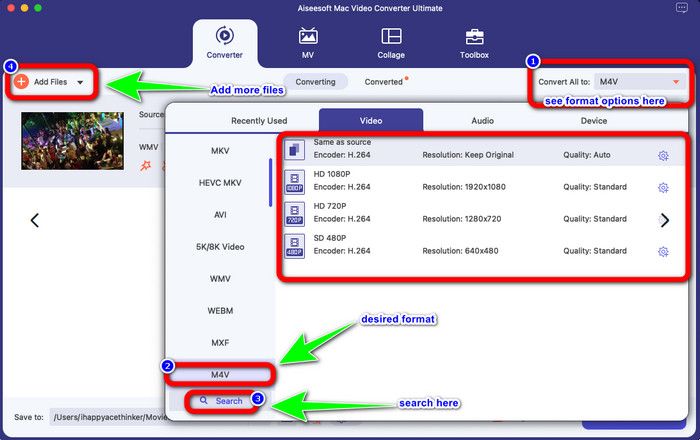Select the Same as source preset

(484, 149)
